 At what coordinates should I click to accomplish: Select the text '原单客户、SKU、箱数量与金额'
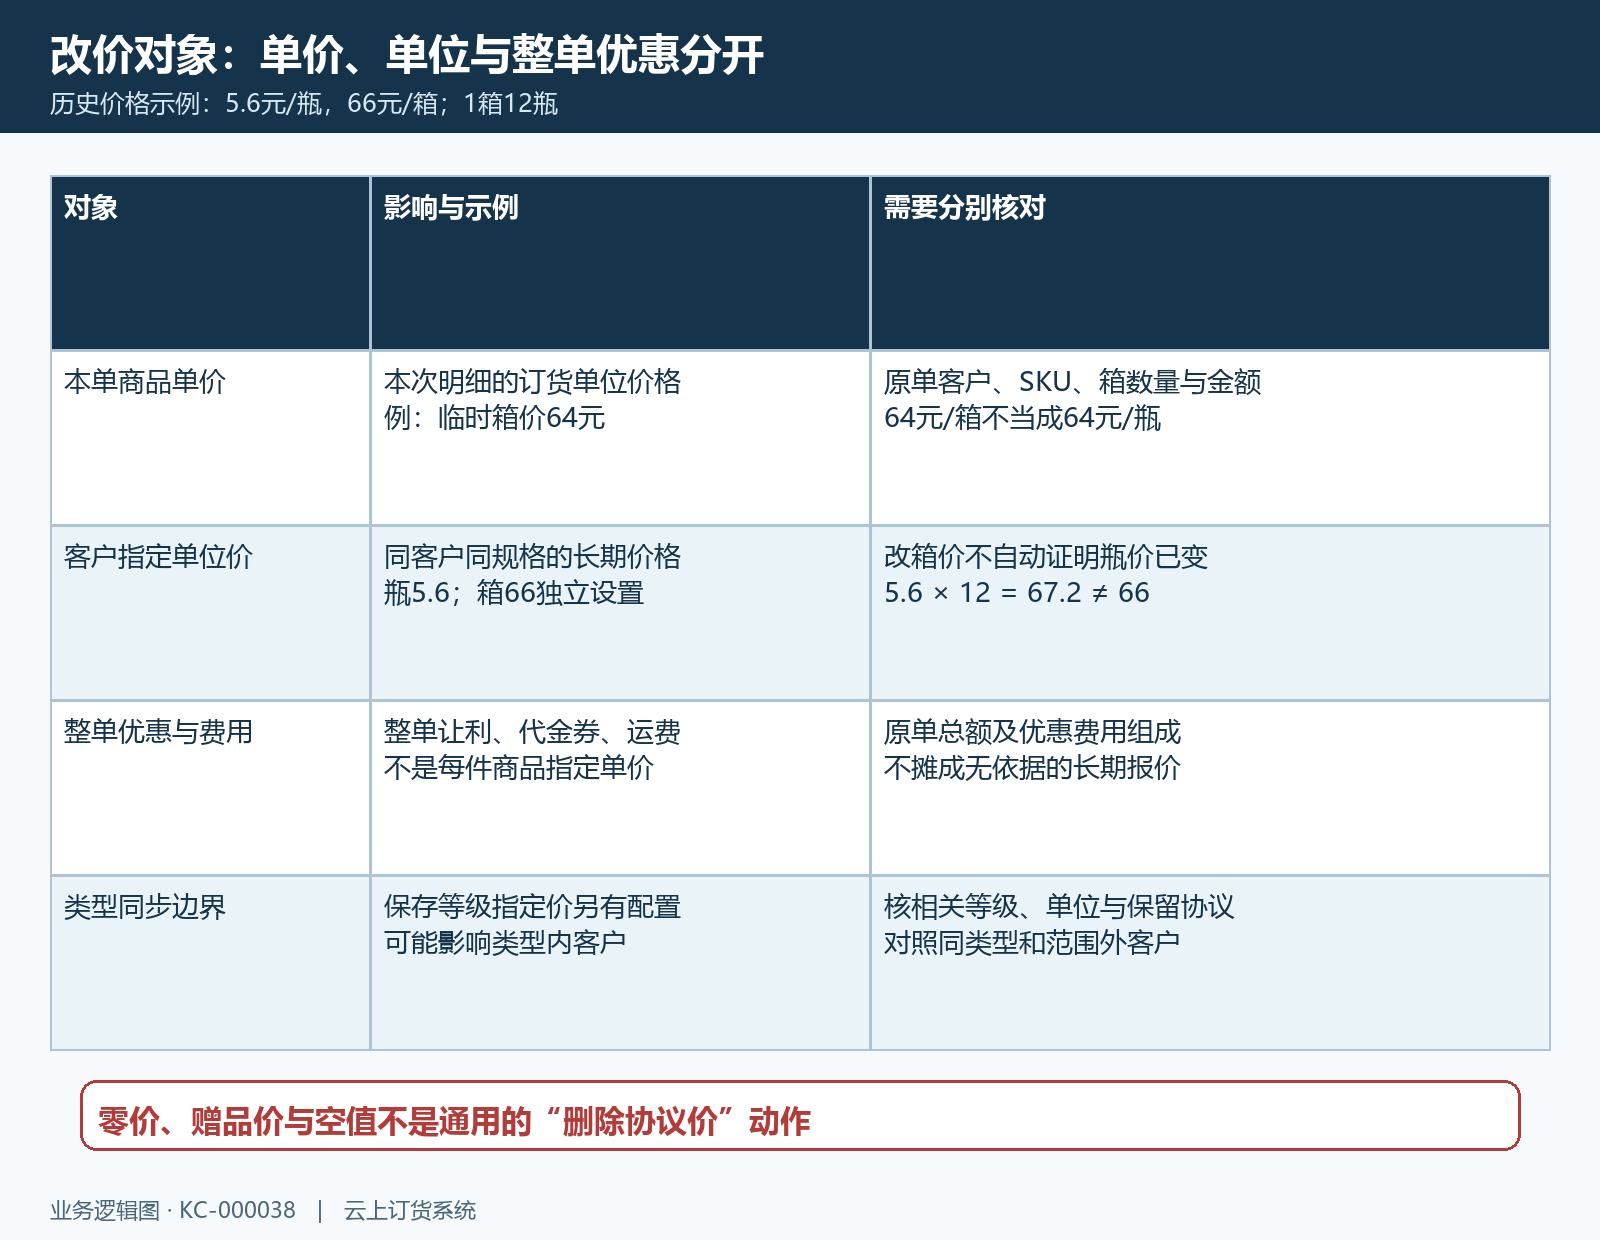pos(1072,382)
